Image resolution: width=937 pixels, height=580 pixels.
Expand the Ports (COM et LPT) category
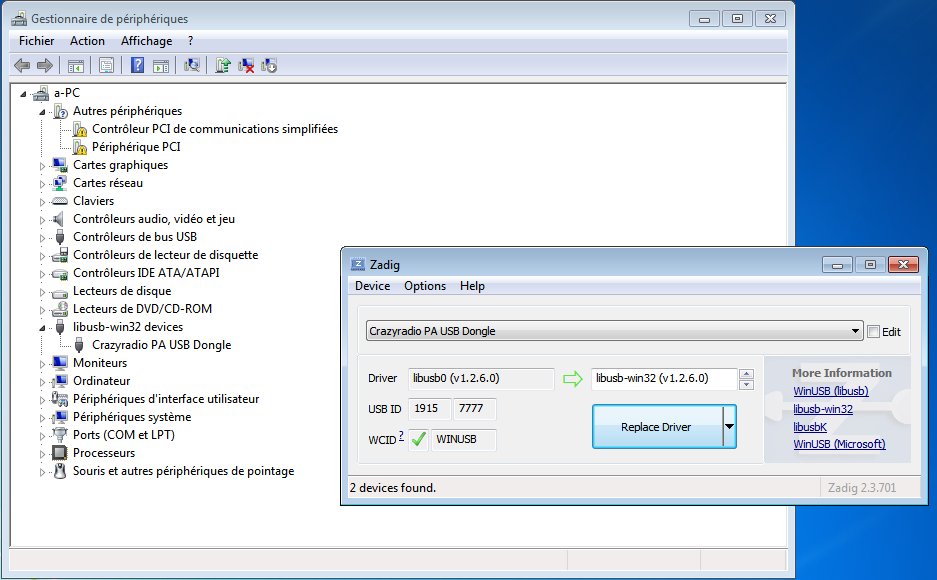coord(42,435)
